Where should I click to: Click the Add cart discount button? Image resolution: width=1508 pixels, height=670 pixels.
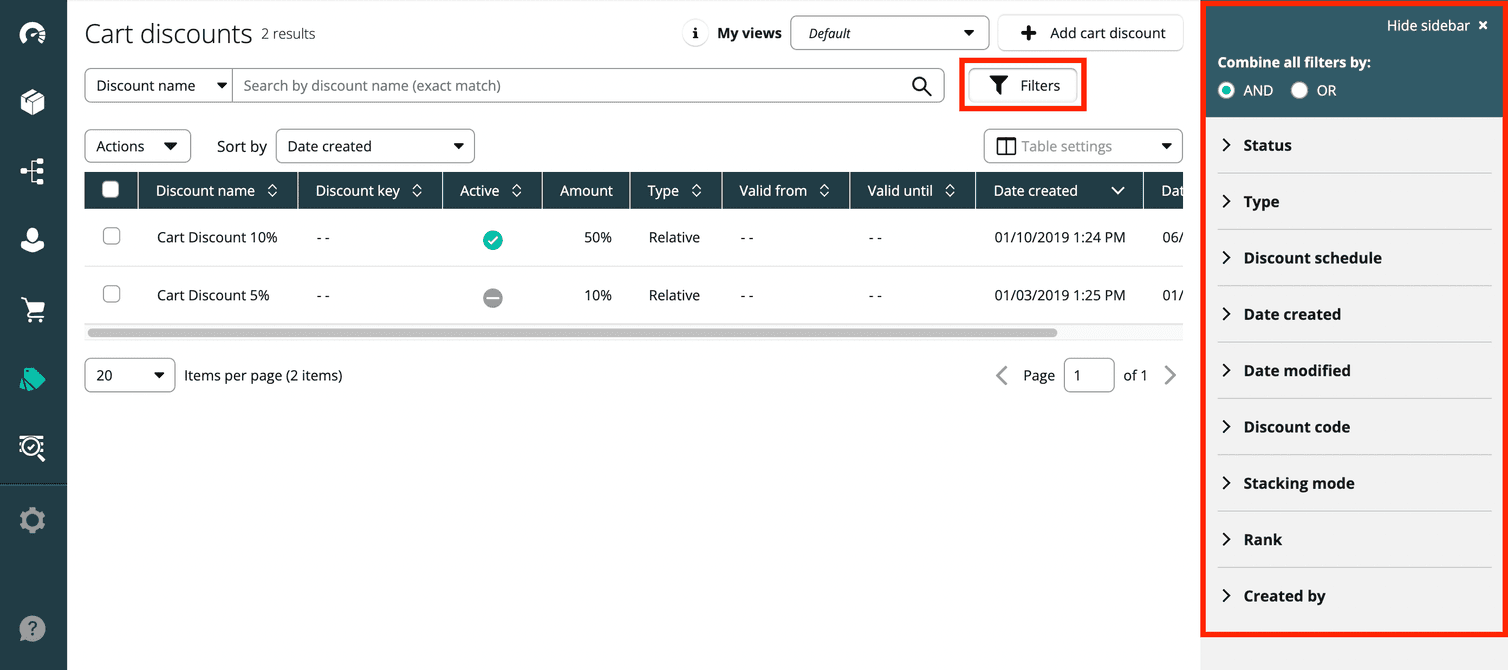click(x=1090, y=33)
